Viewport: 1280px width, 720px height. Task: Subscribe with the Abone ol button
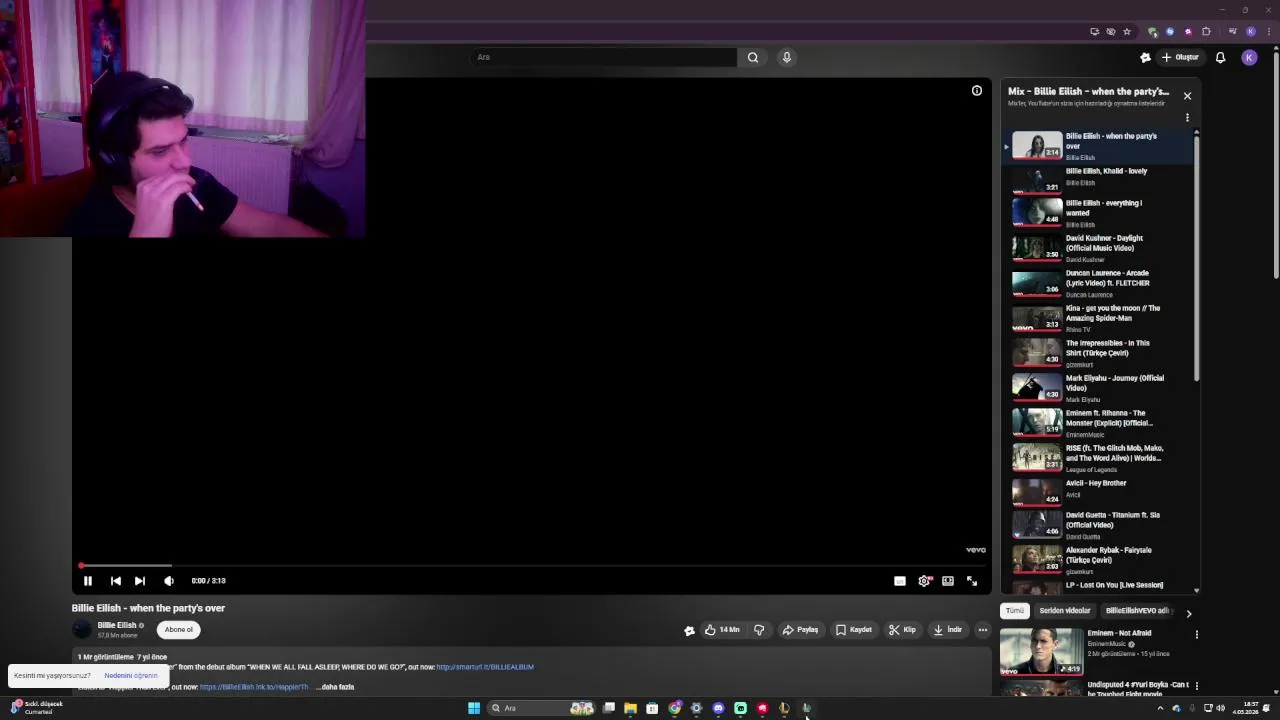pos(179,630)
